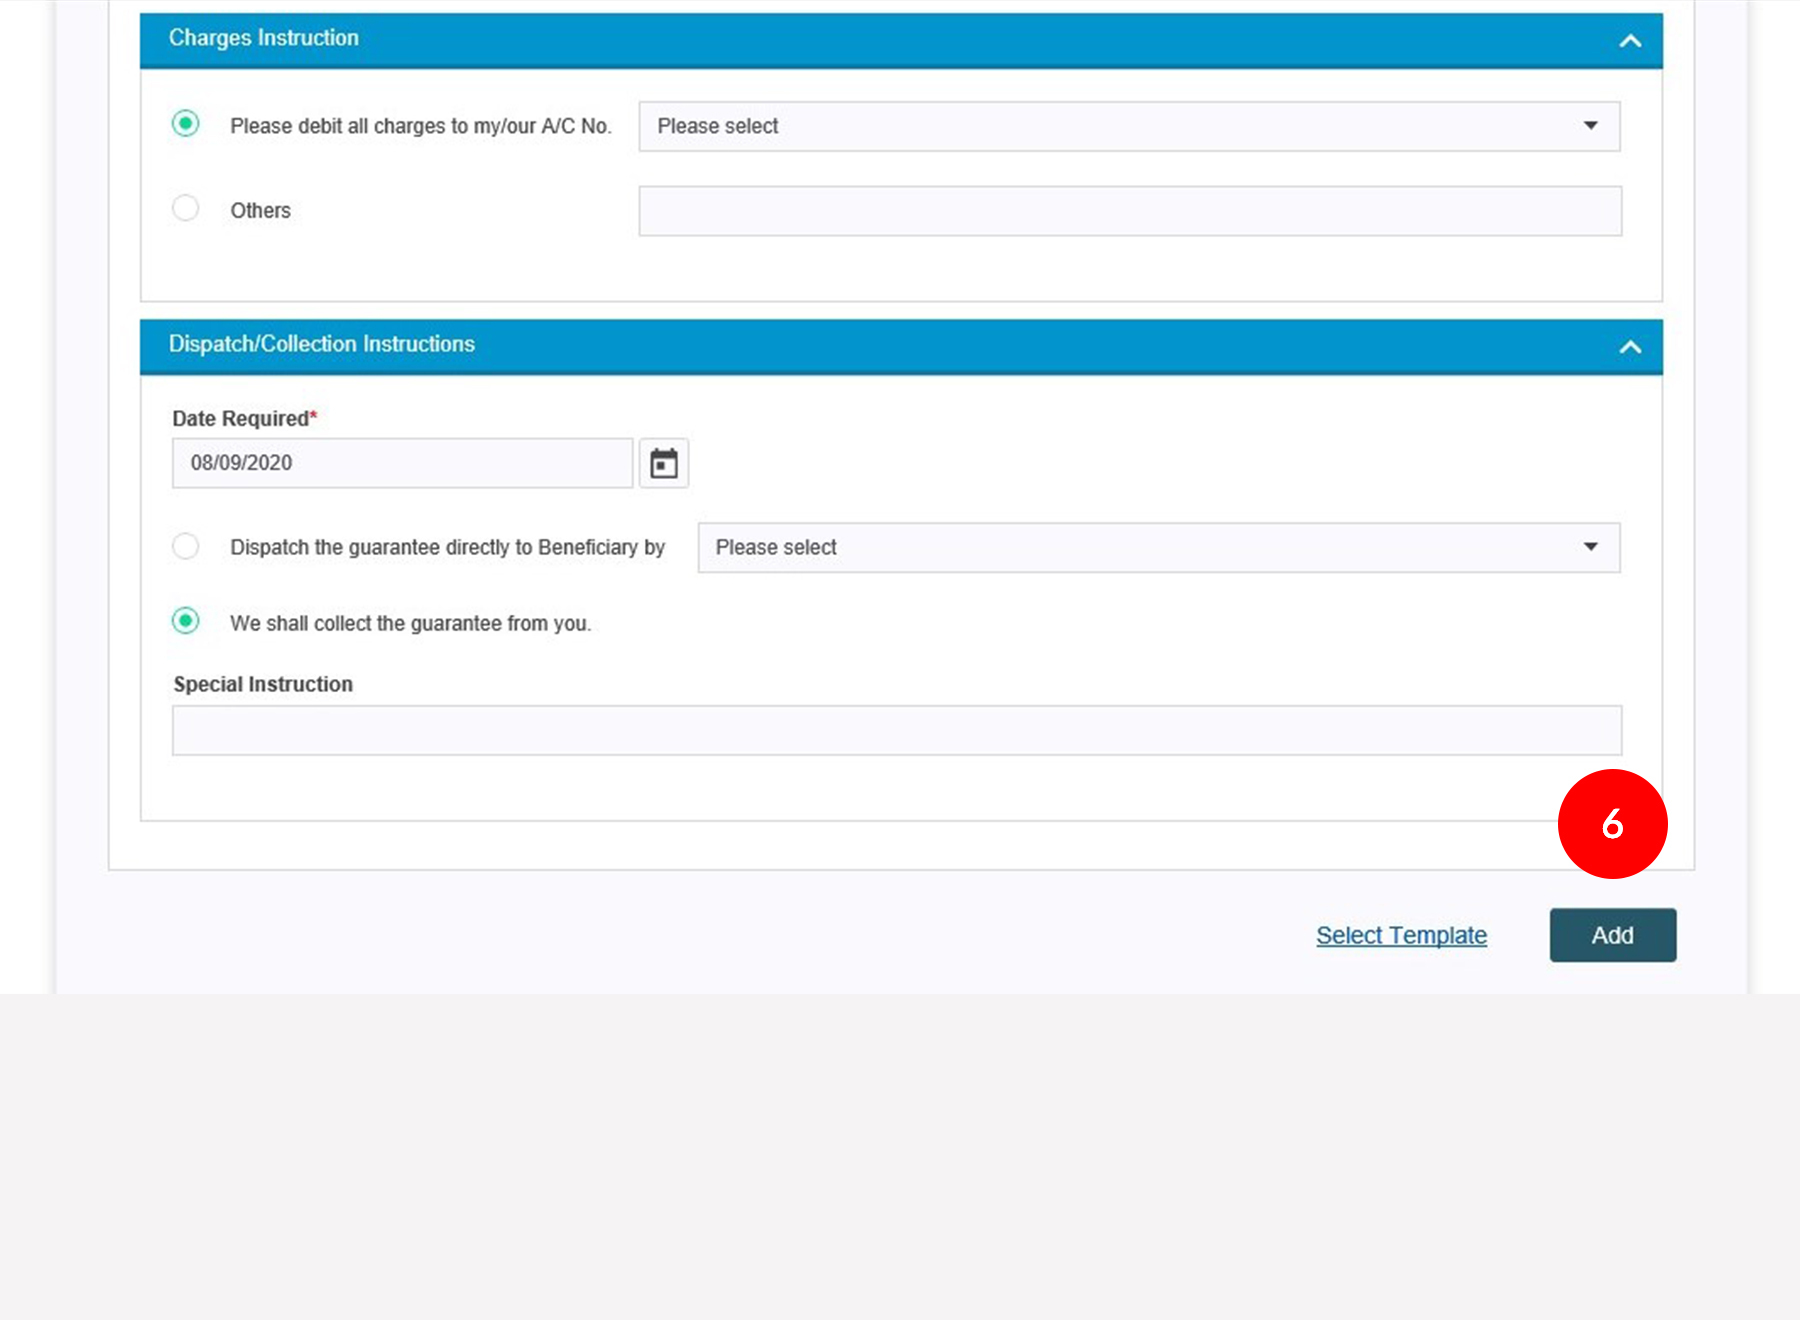The image size is (1800, 1320).
Task: Click the Charges Instruction header title
Action: 264,38
